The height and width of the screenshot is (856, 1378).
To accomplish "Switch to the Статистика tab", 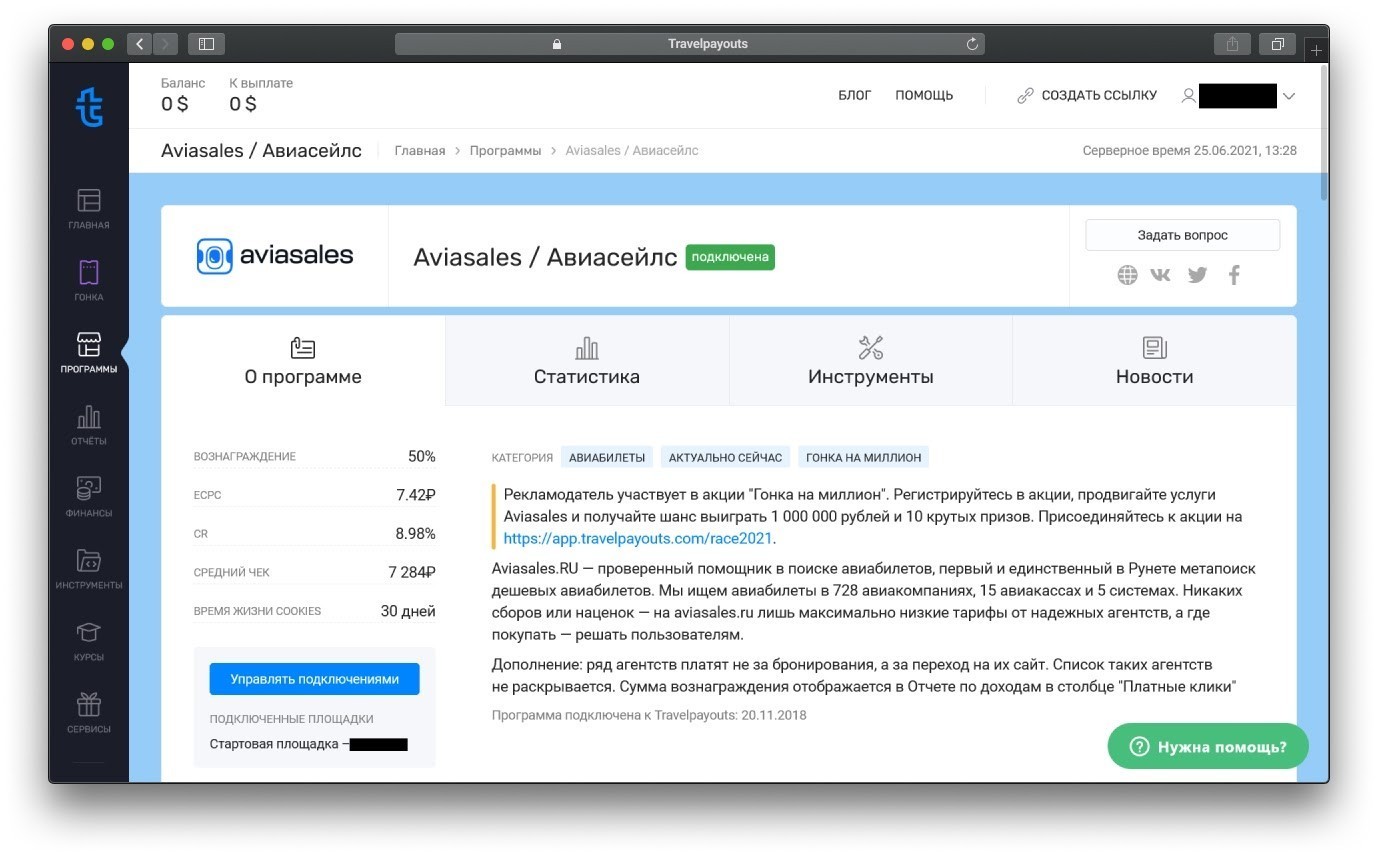I will click(x=587, y=361).
